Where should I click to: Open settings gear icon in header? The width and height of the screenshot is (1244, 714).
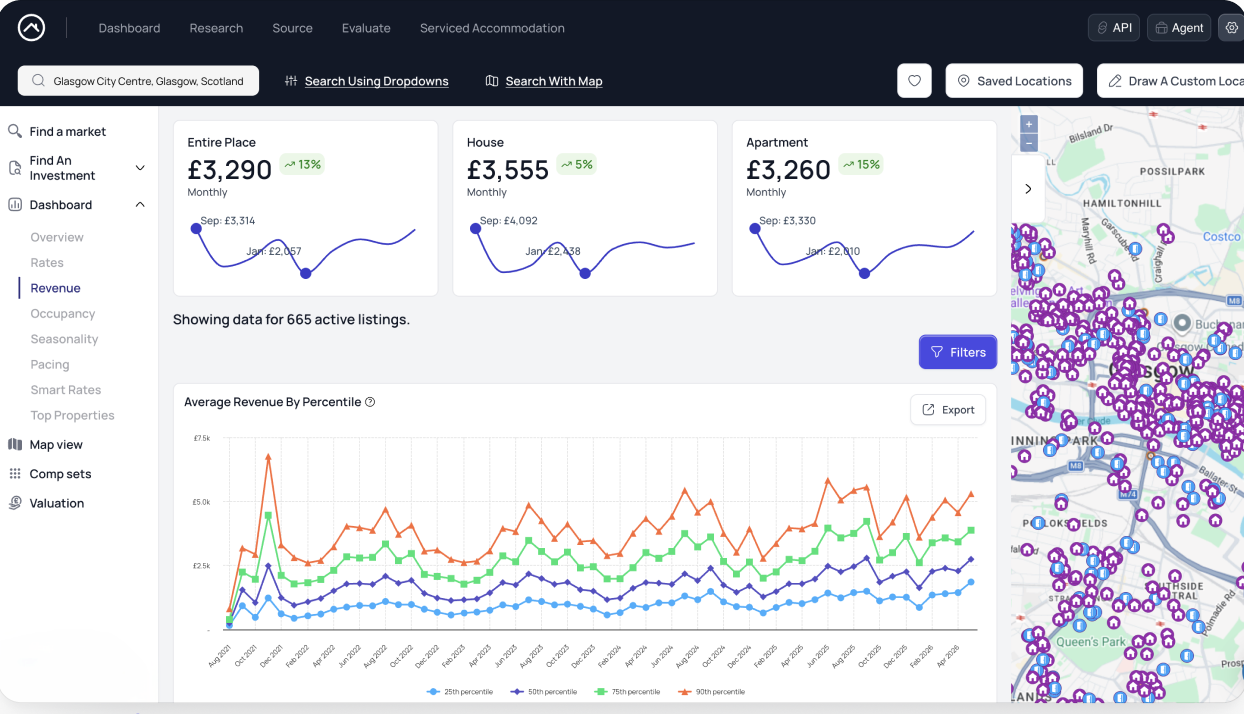pyautogui.click(x=1231, y=28)
